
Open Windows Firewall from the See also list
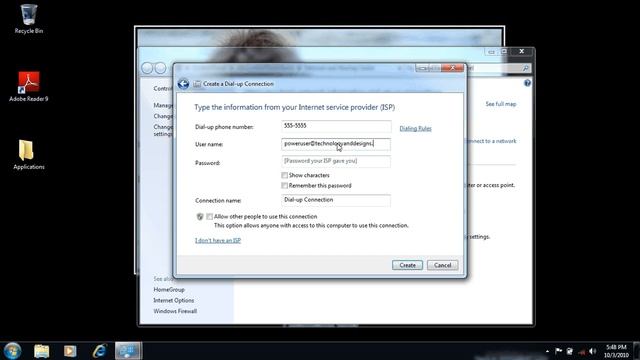[175, 311]
